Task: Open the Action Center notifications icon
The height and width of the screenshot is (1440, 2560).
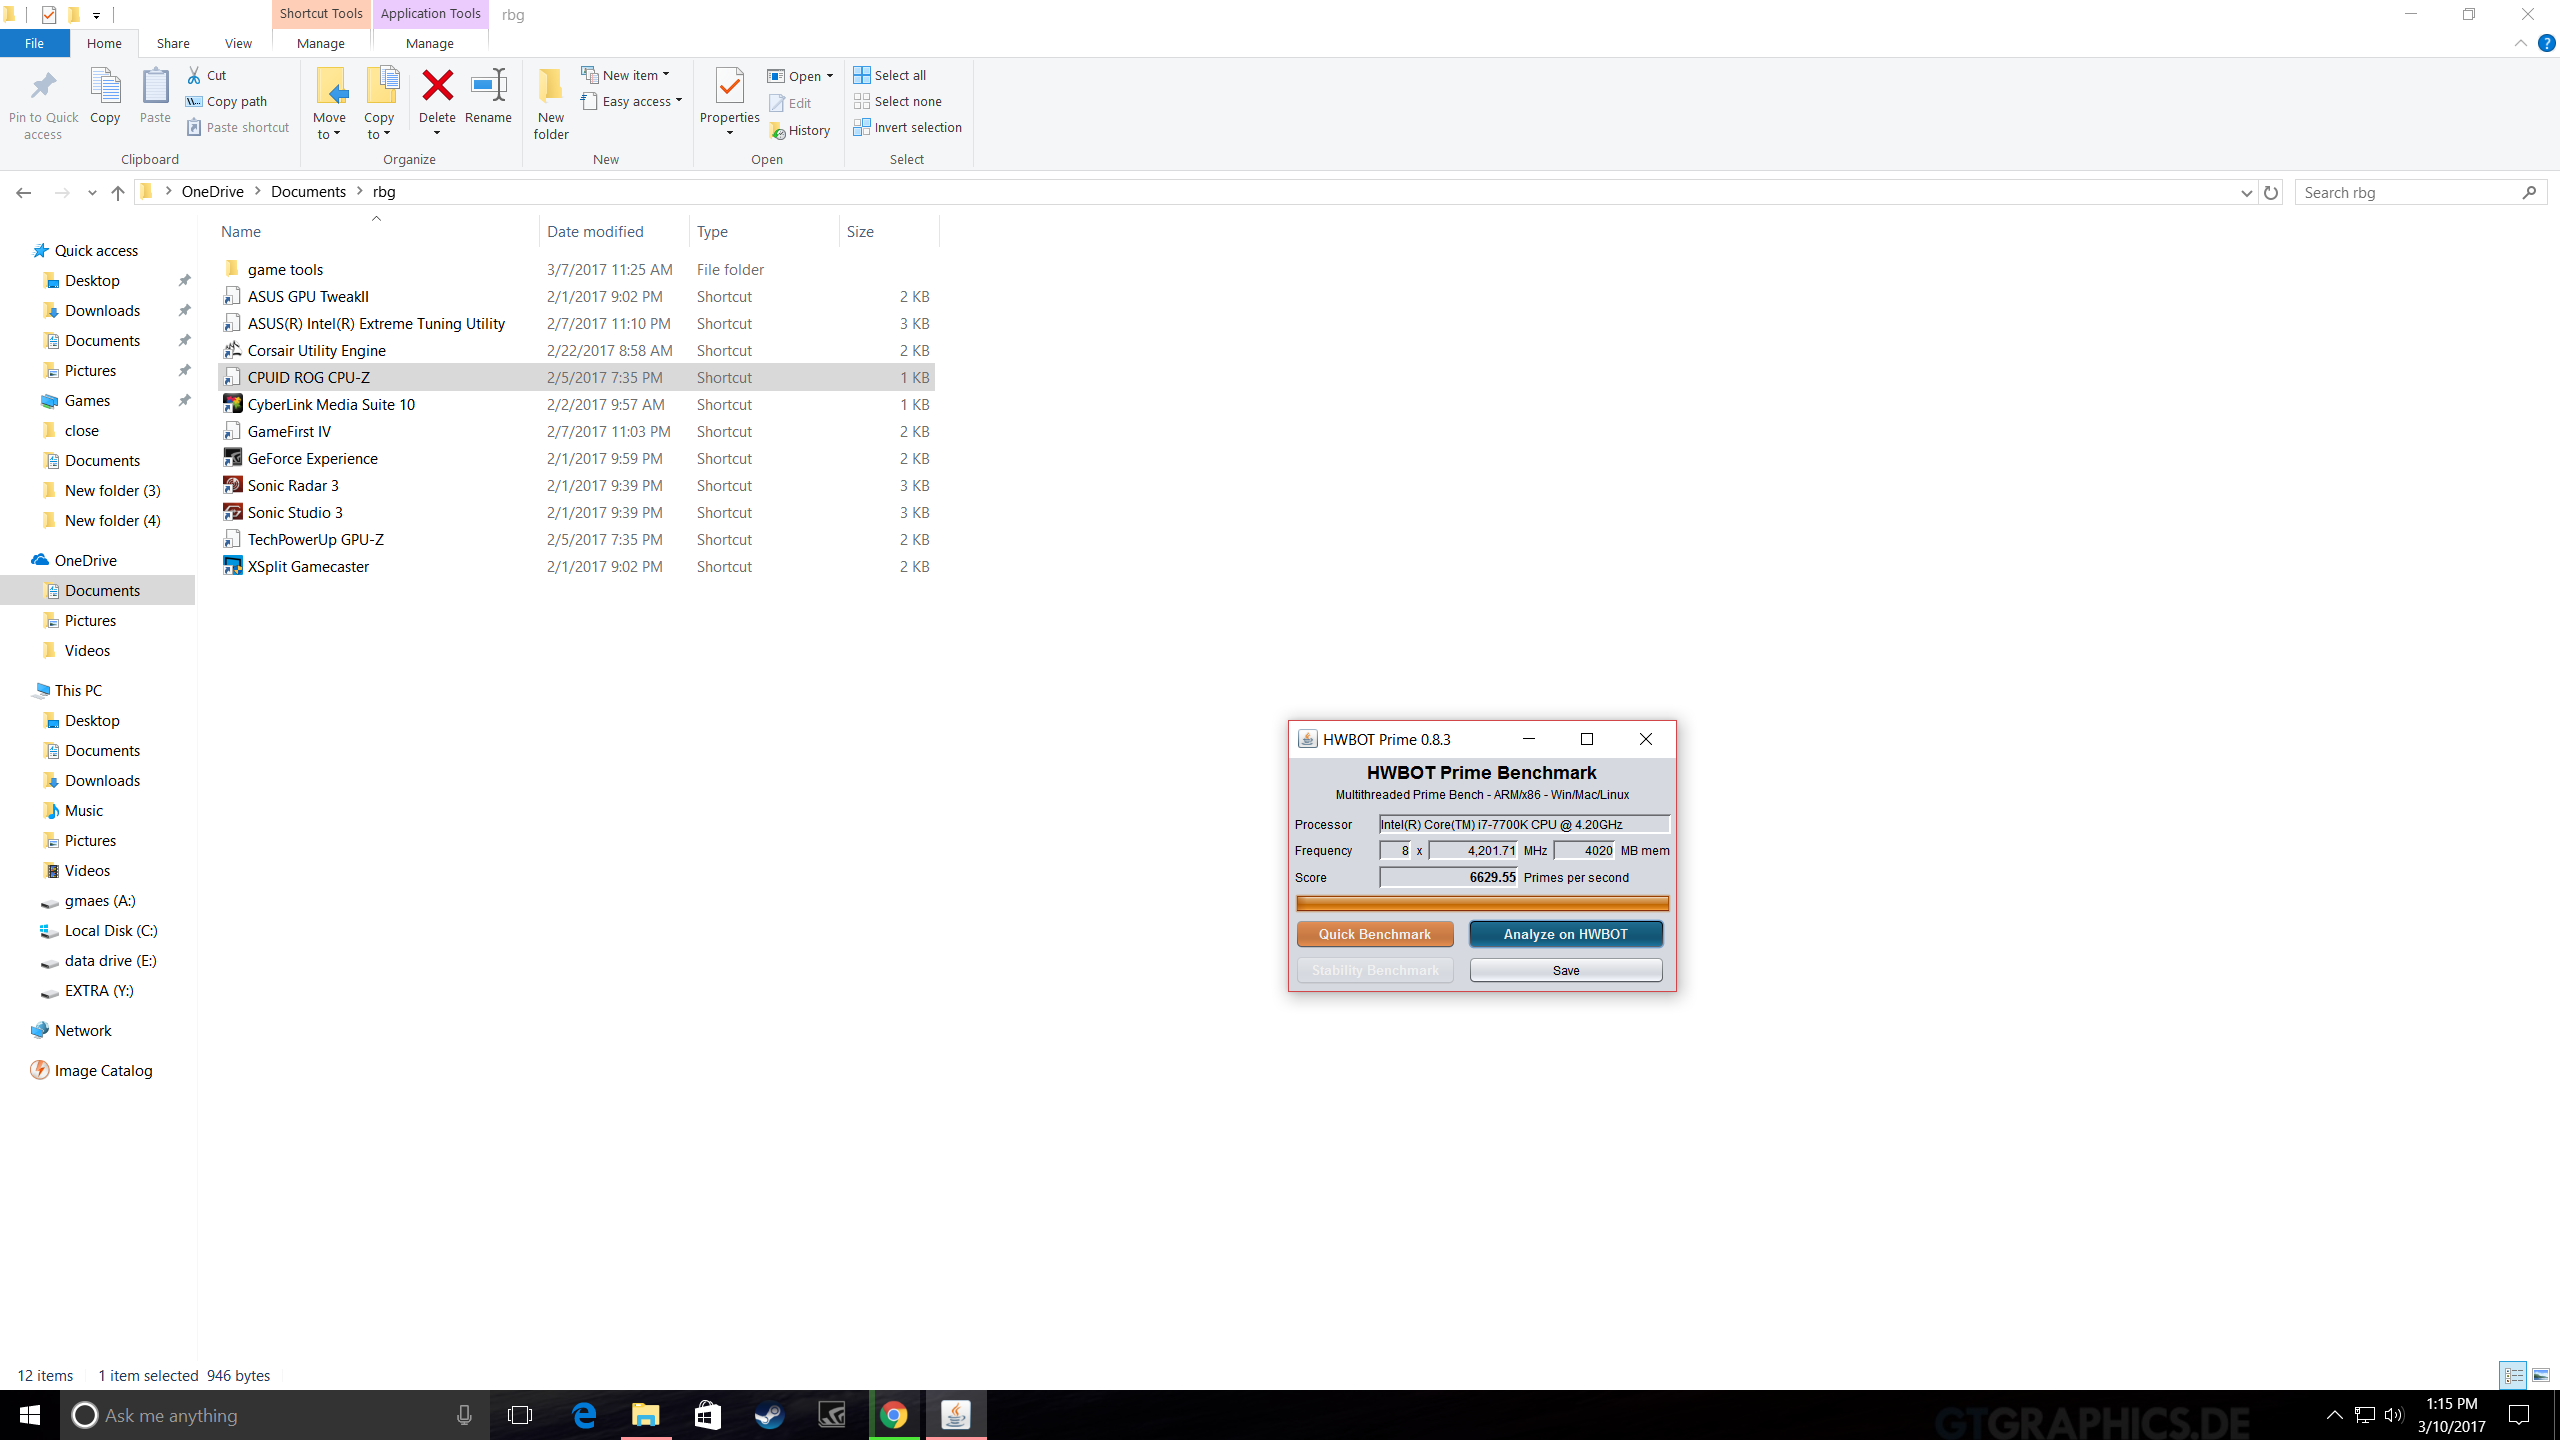Action: tap(2519, 1415)
